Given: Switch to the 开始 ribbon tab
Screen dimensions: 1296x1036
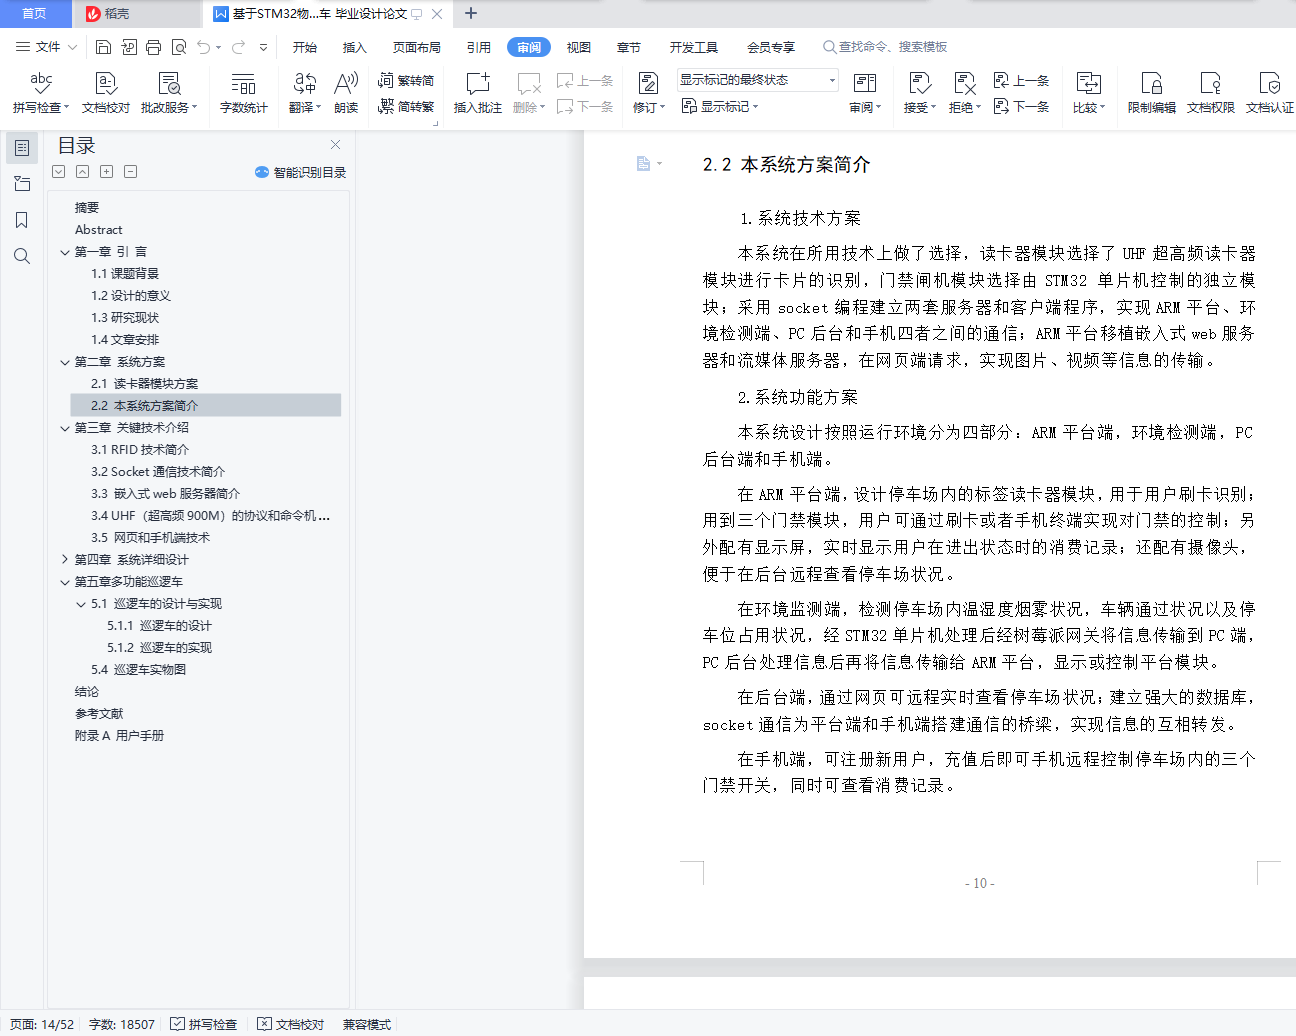Looking at the screenshot, I should pos(305,47).
